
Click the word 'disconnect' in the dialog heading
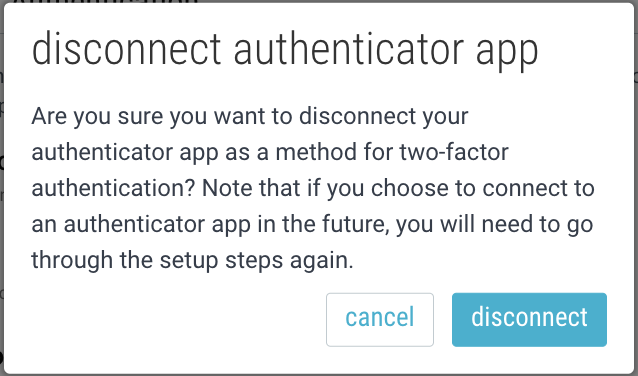tap(126, 49)
